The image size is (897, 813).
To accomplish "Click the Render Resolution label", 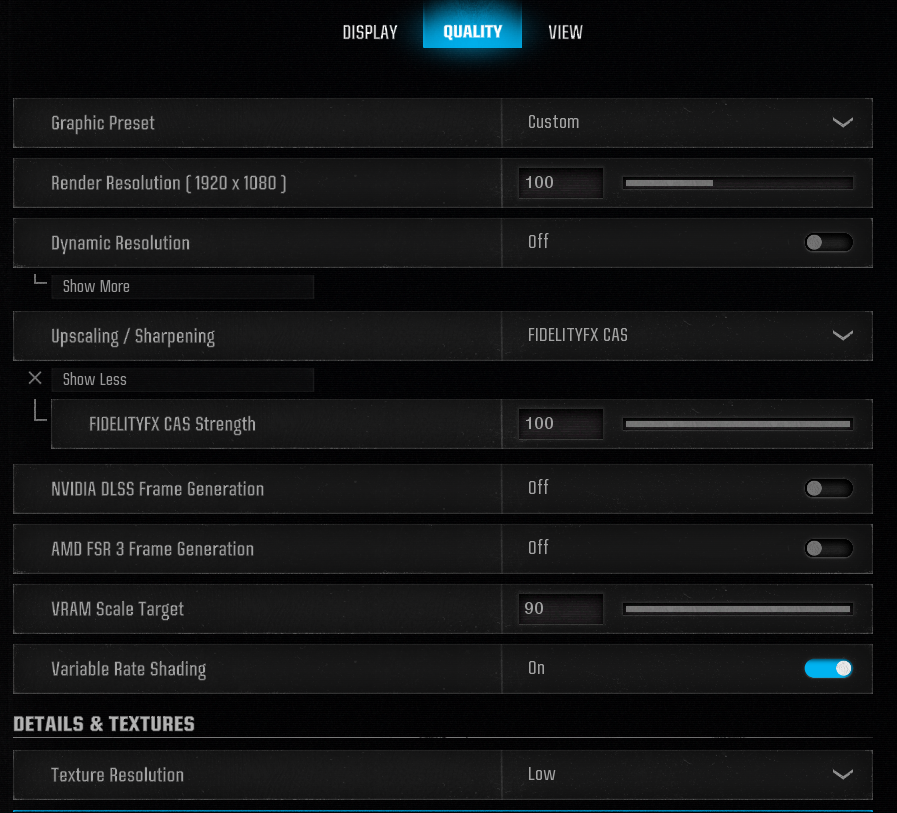I will pos(169,183).
